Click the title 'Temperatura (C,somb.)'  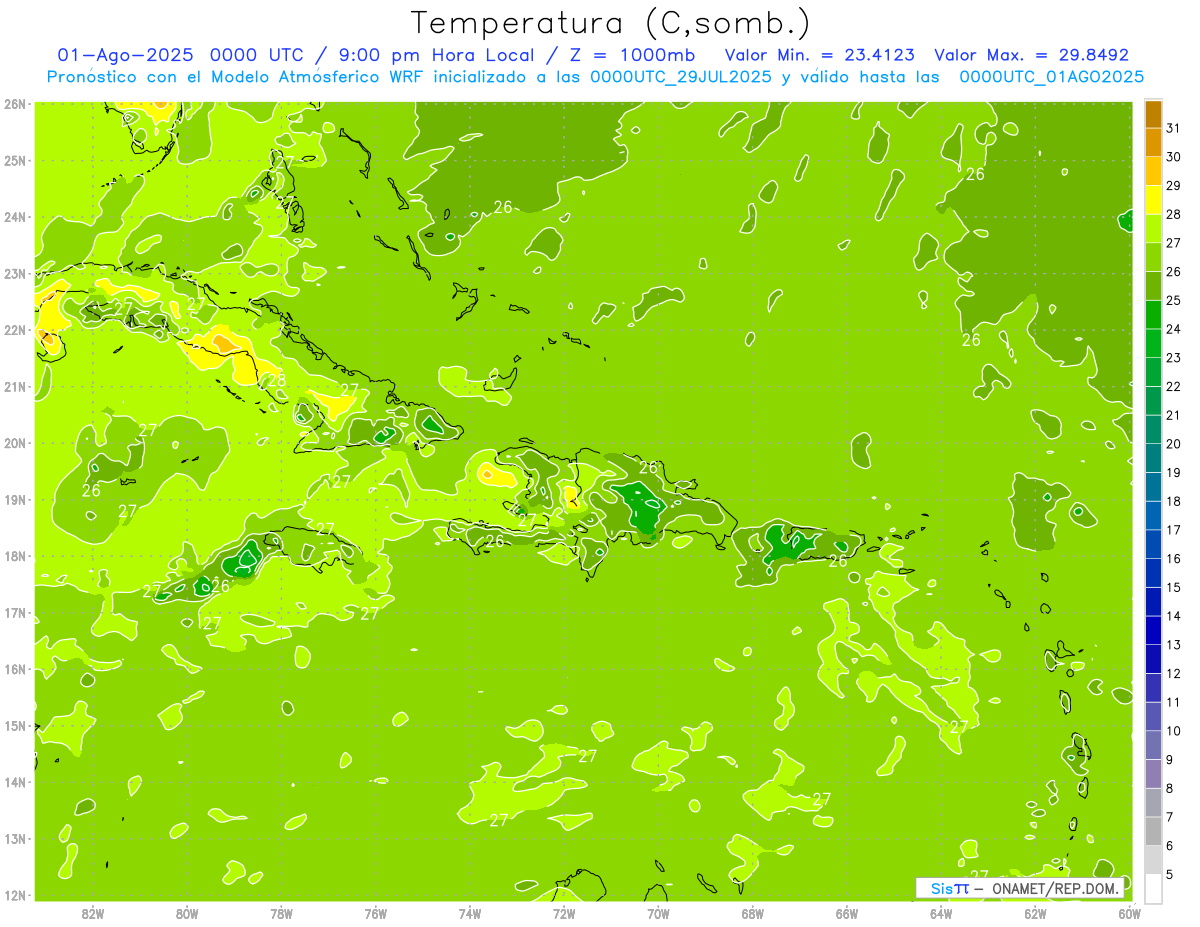611,23
